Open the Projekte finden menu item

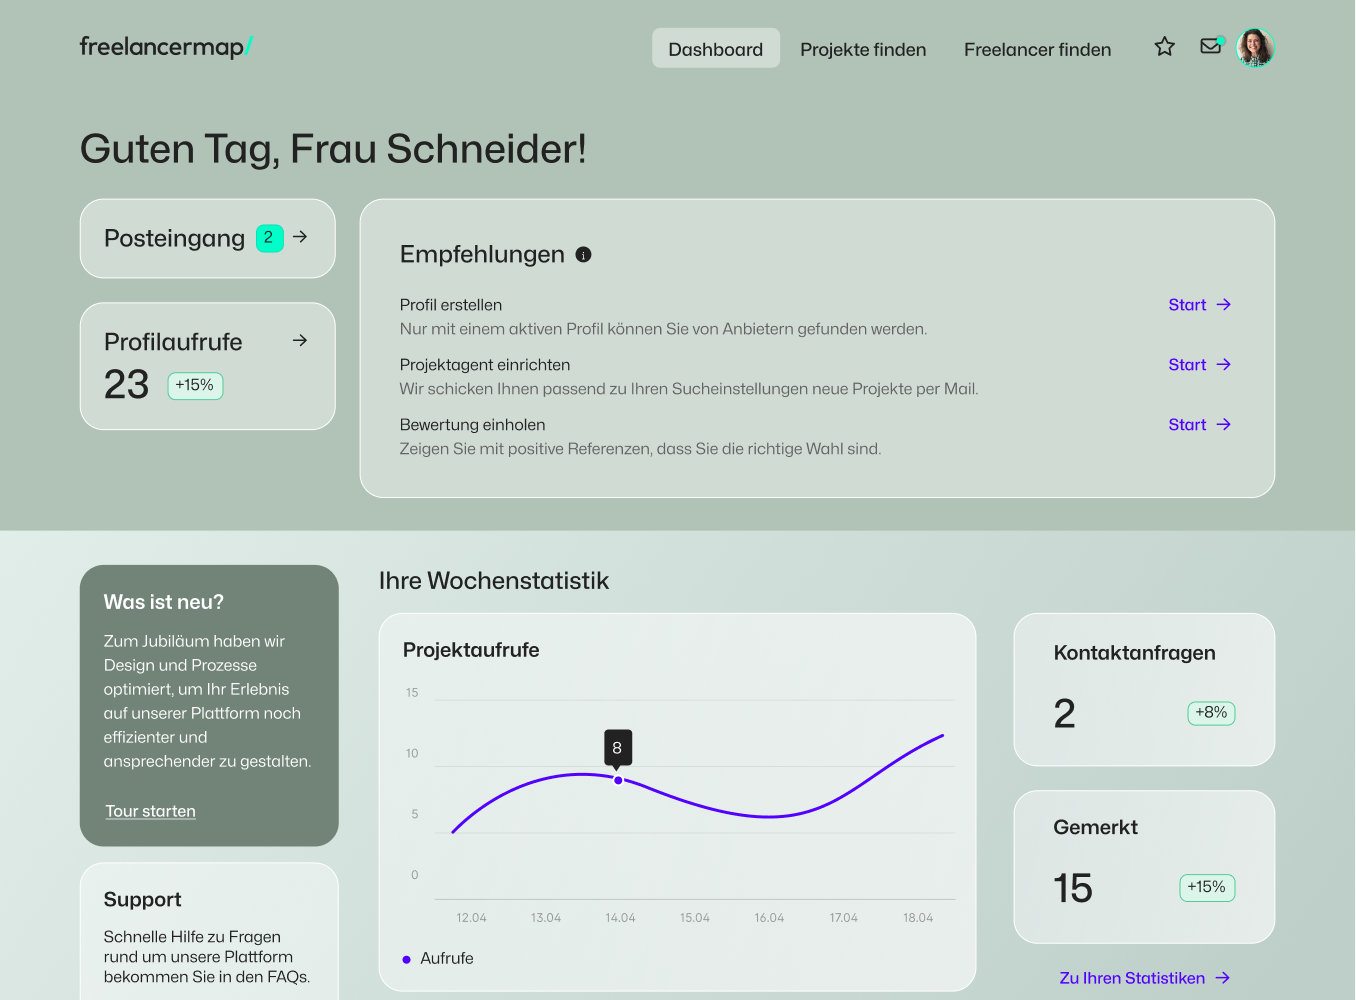click(862, 49)
